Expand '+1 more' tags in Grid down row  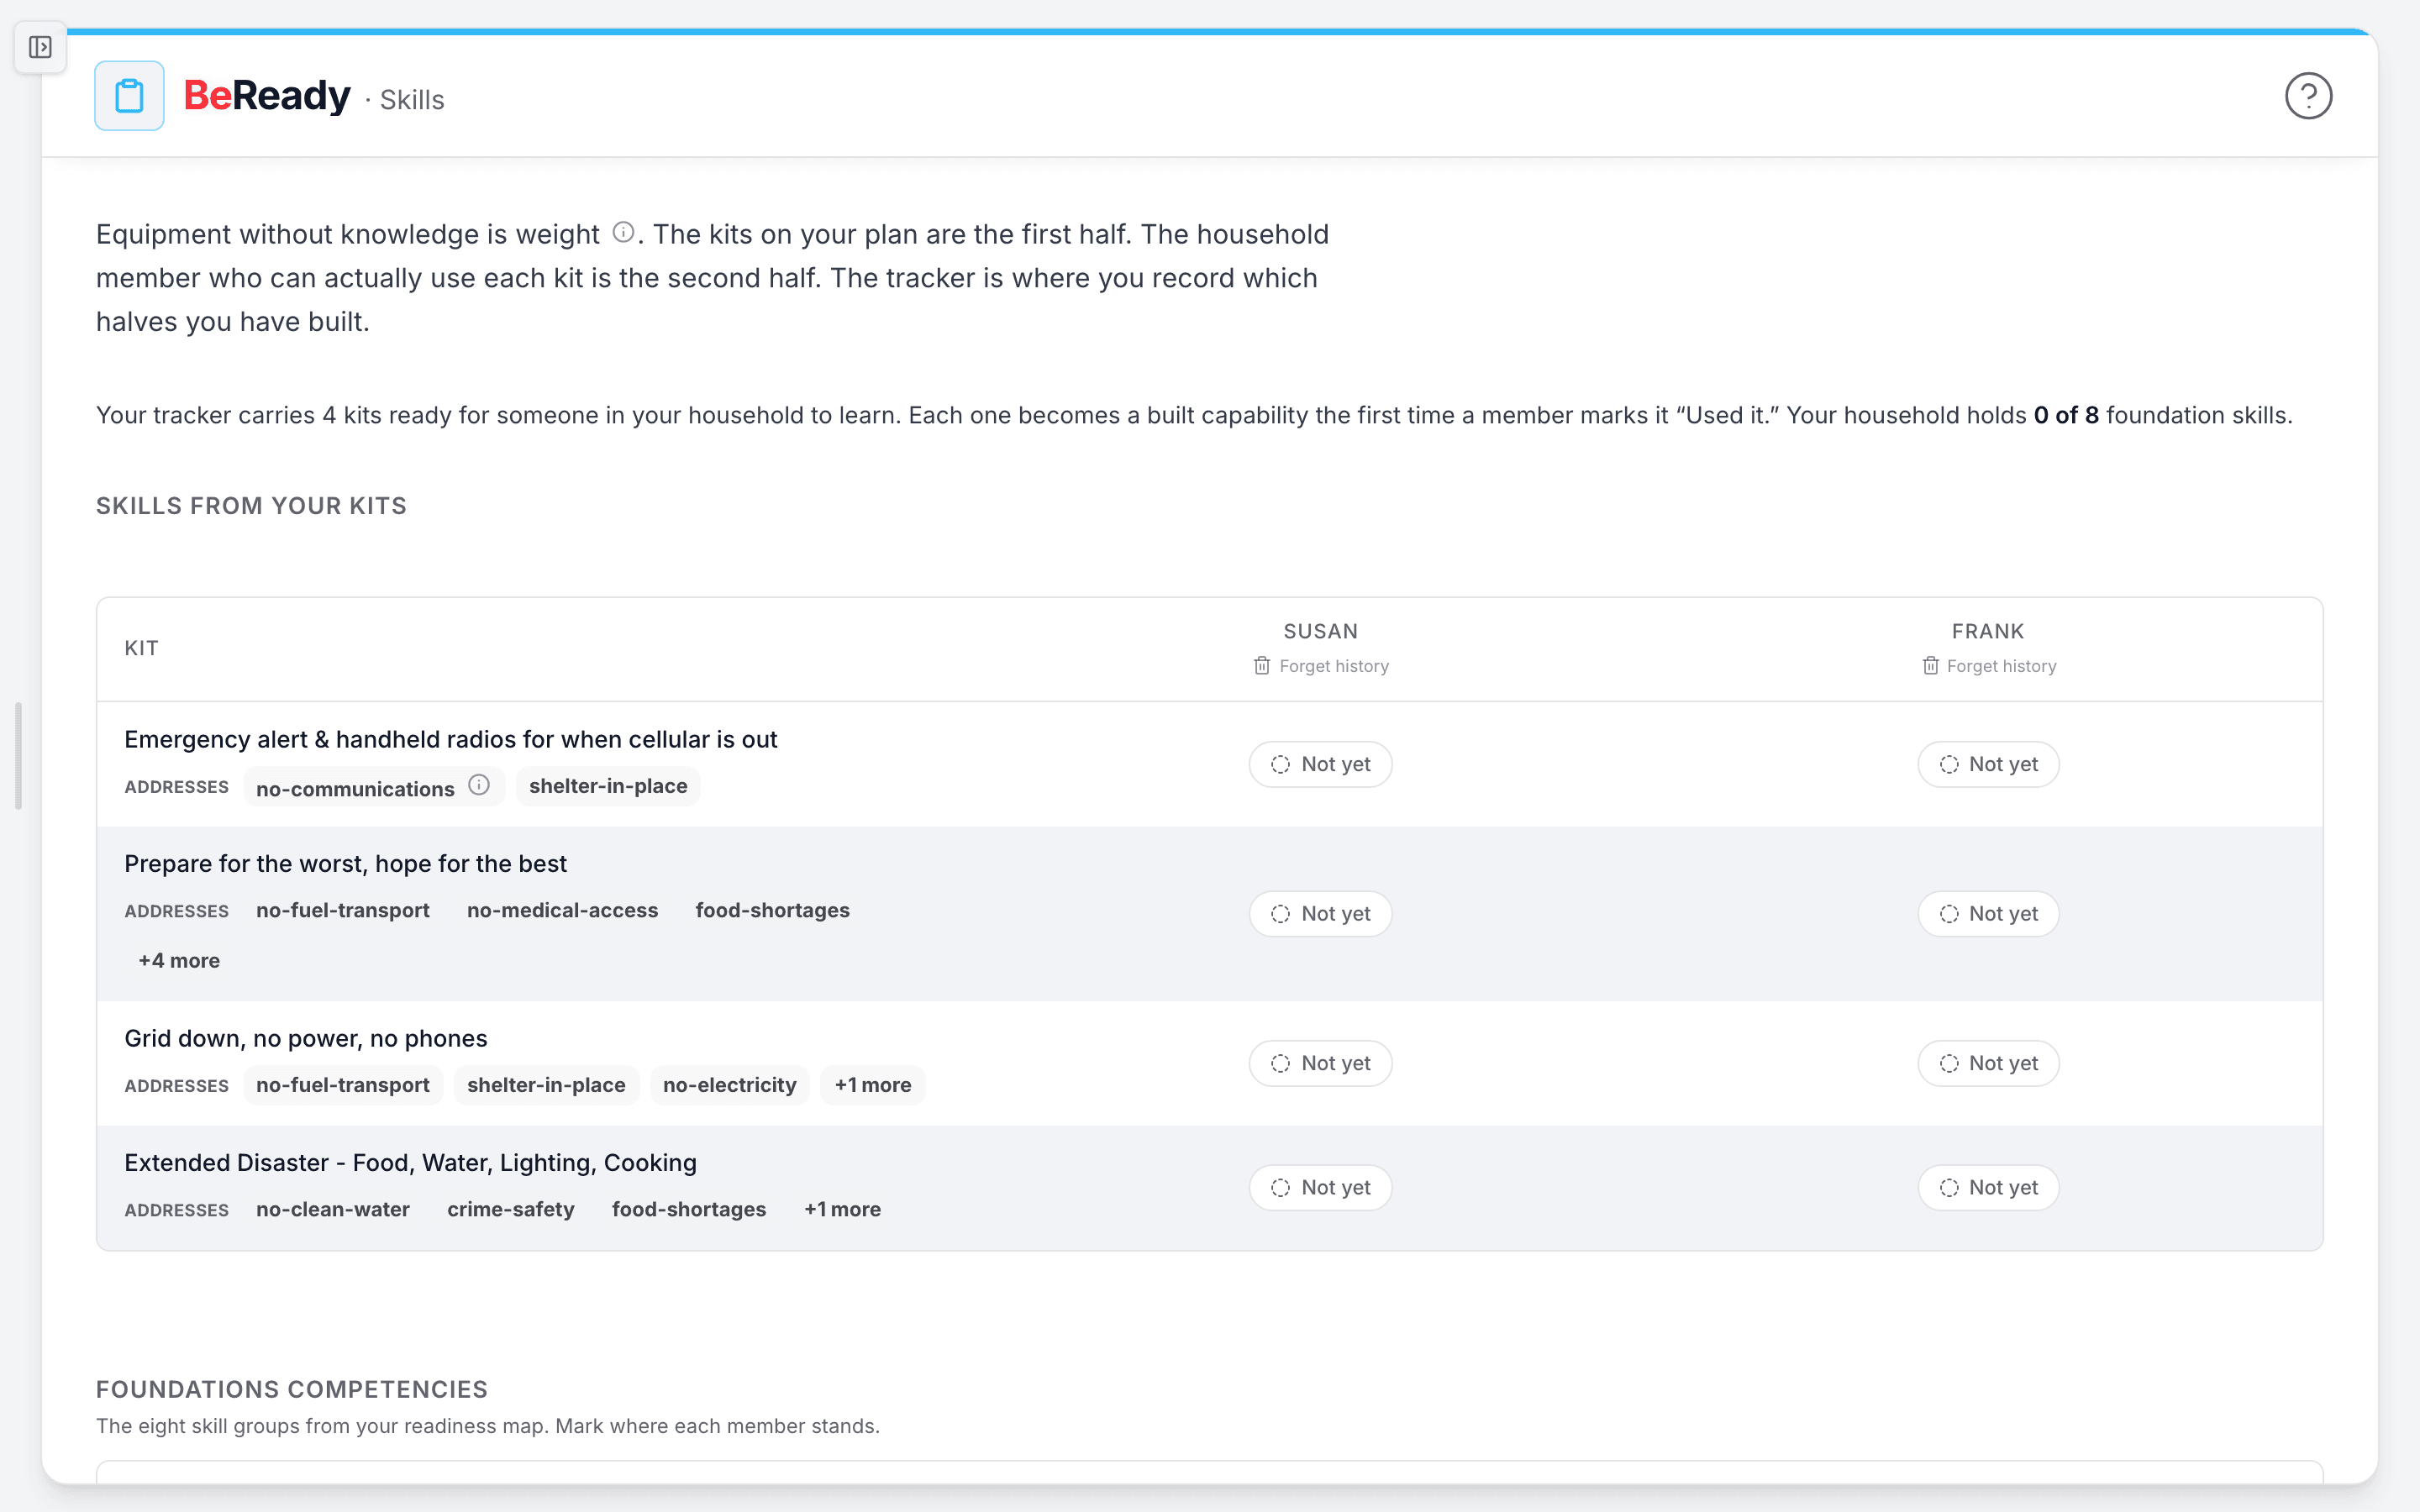pyautogui.click(x=873, y=1085)
